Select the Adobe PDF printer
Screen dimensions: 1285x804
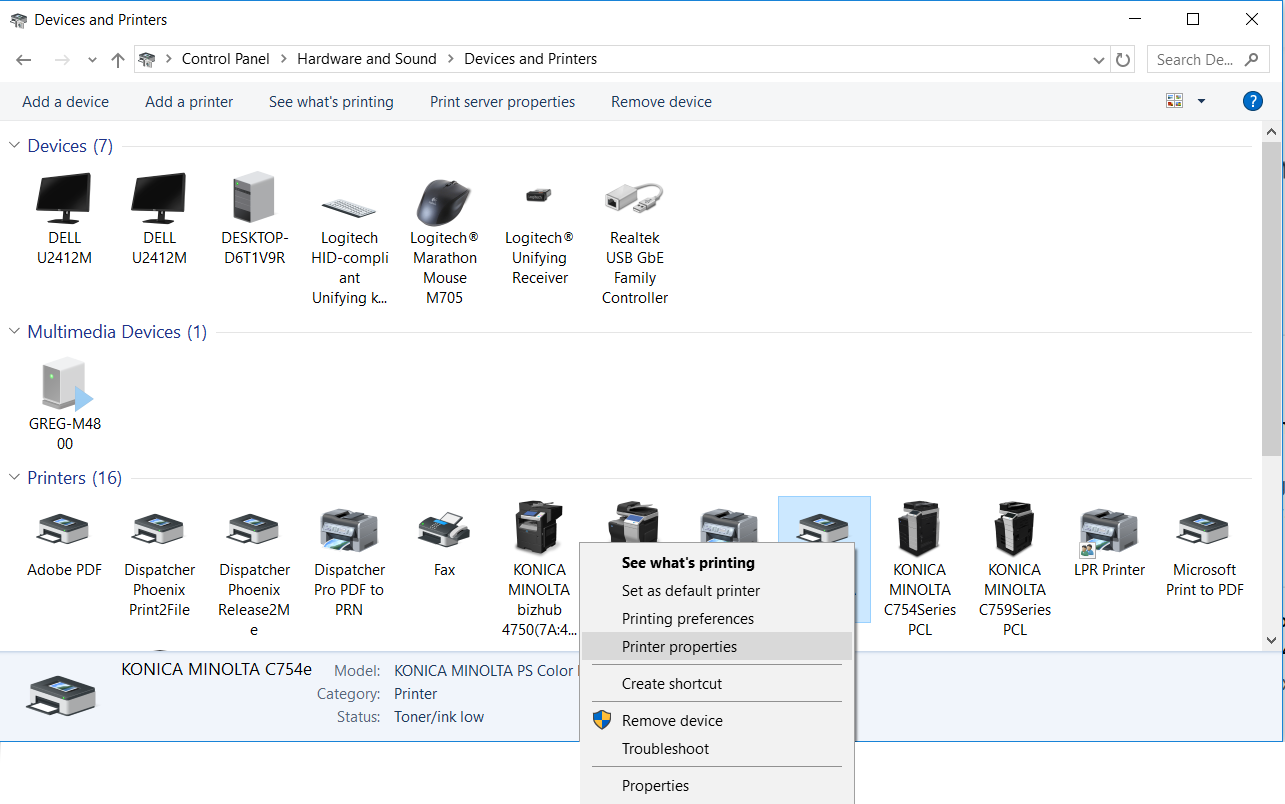click(x=64, y=528)
